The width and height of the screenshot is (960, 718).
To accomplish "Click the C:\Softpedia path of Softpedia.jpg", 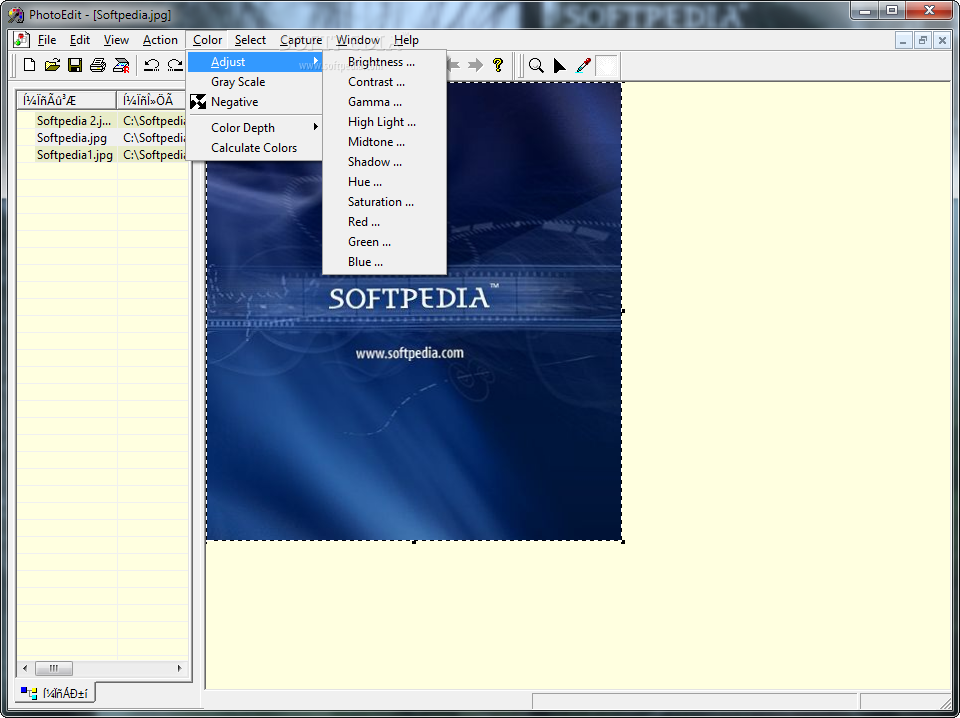I will coord(154,138).
